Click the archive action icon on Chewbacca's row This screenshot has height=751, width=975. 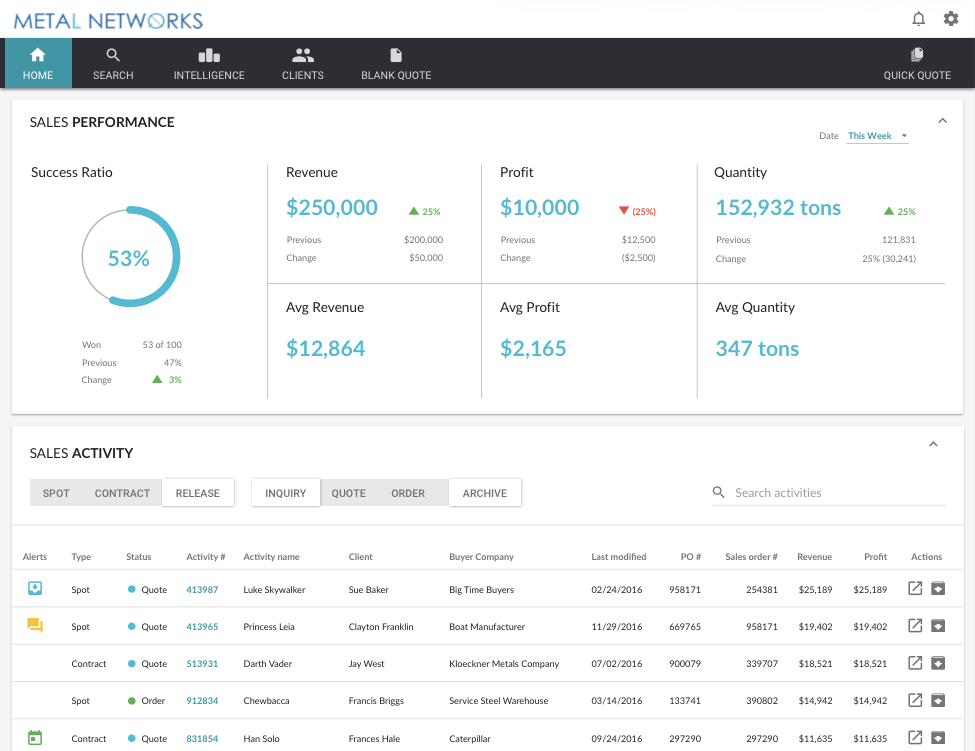tap(938, 699)
